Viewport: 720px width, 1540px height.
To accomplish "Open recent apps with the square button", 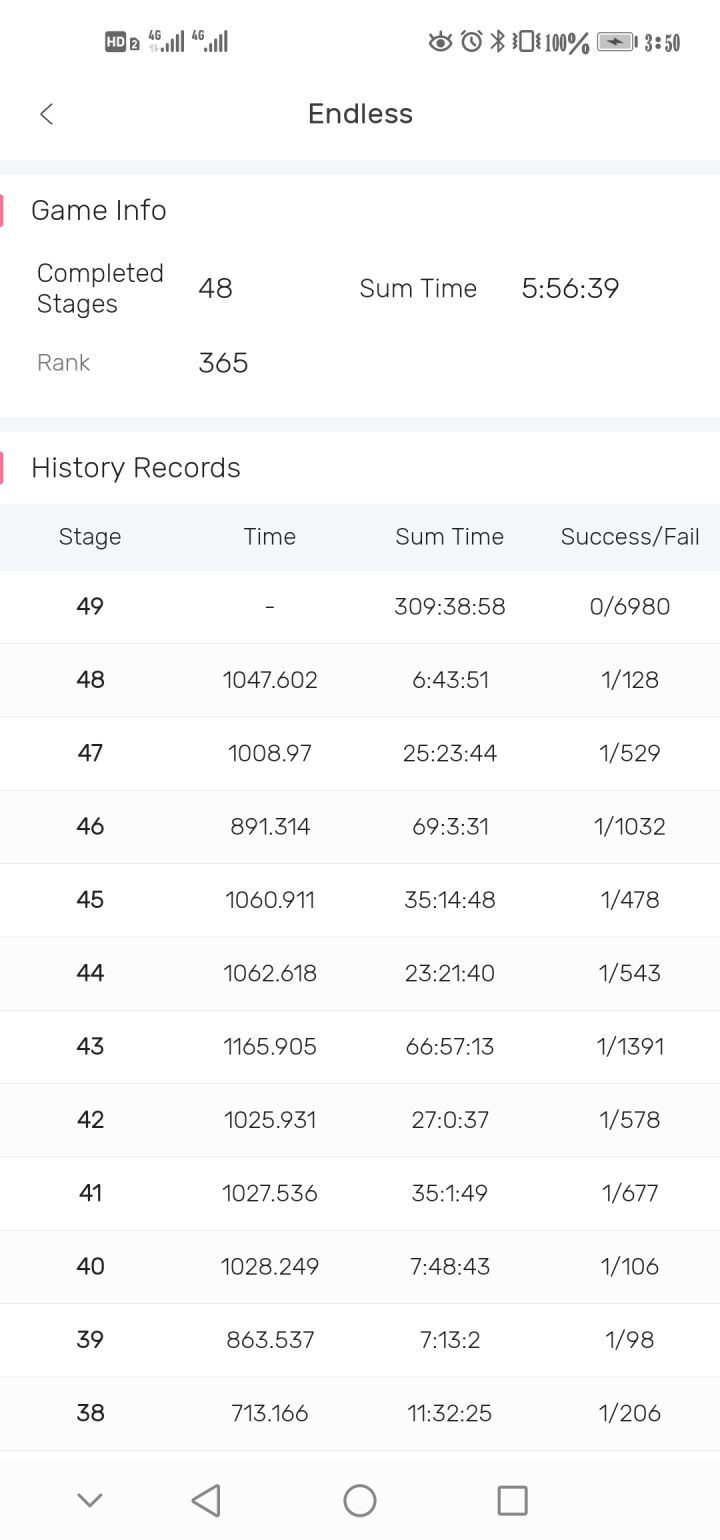I will tap(512, 1500).
